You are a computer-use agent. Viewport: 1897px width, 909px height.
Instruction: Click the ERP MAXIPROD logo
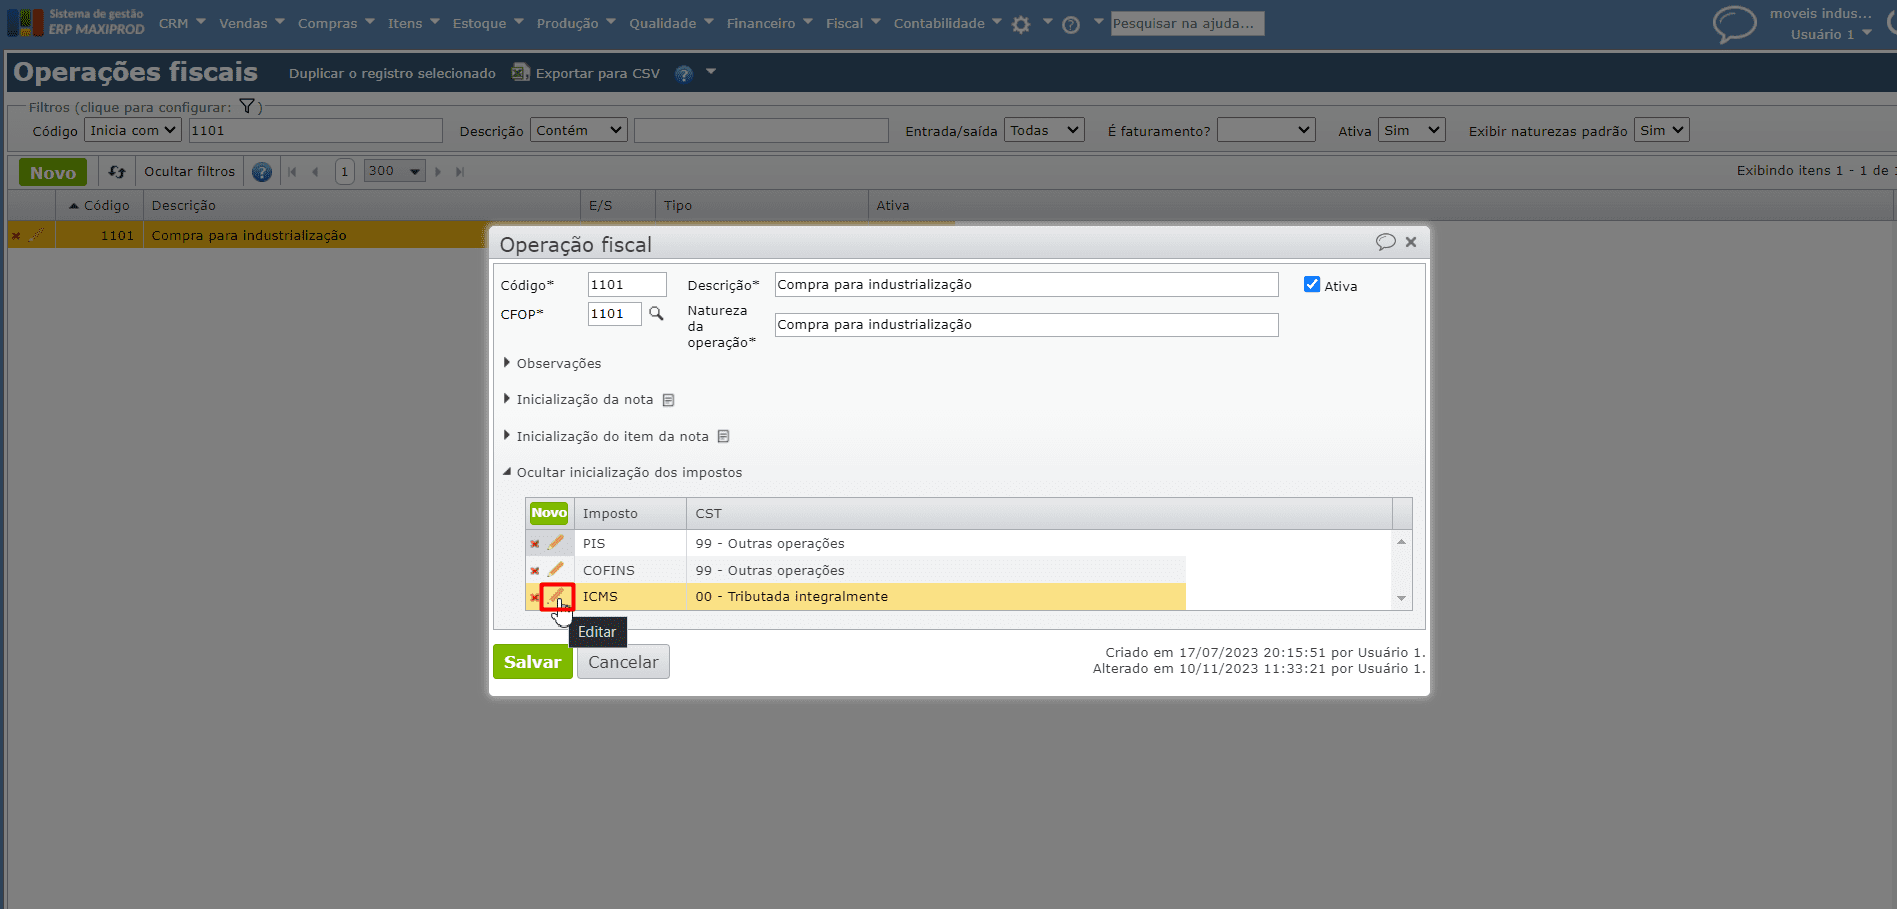click(76, 22)
